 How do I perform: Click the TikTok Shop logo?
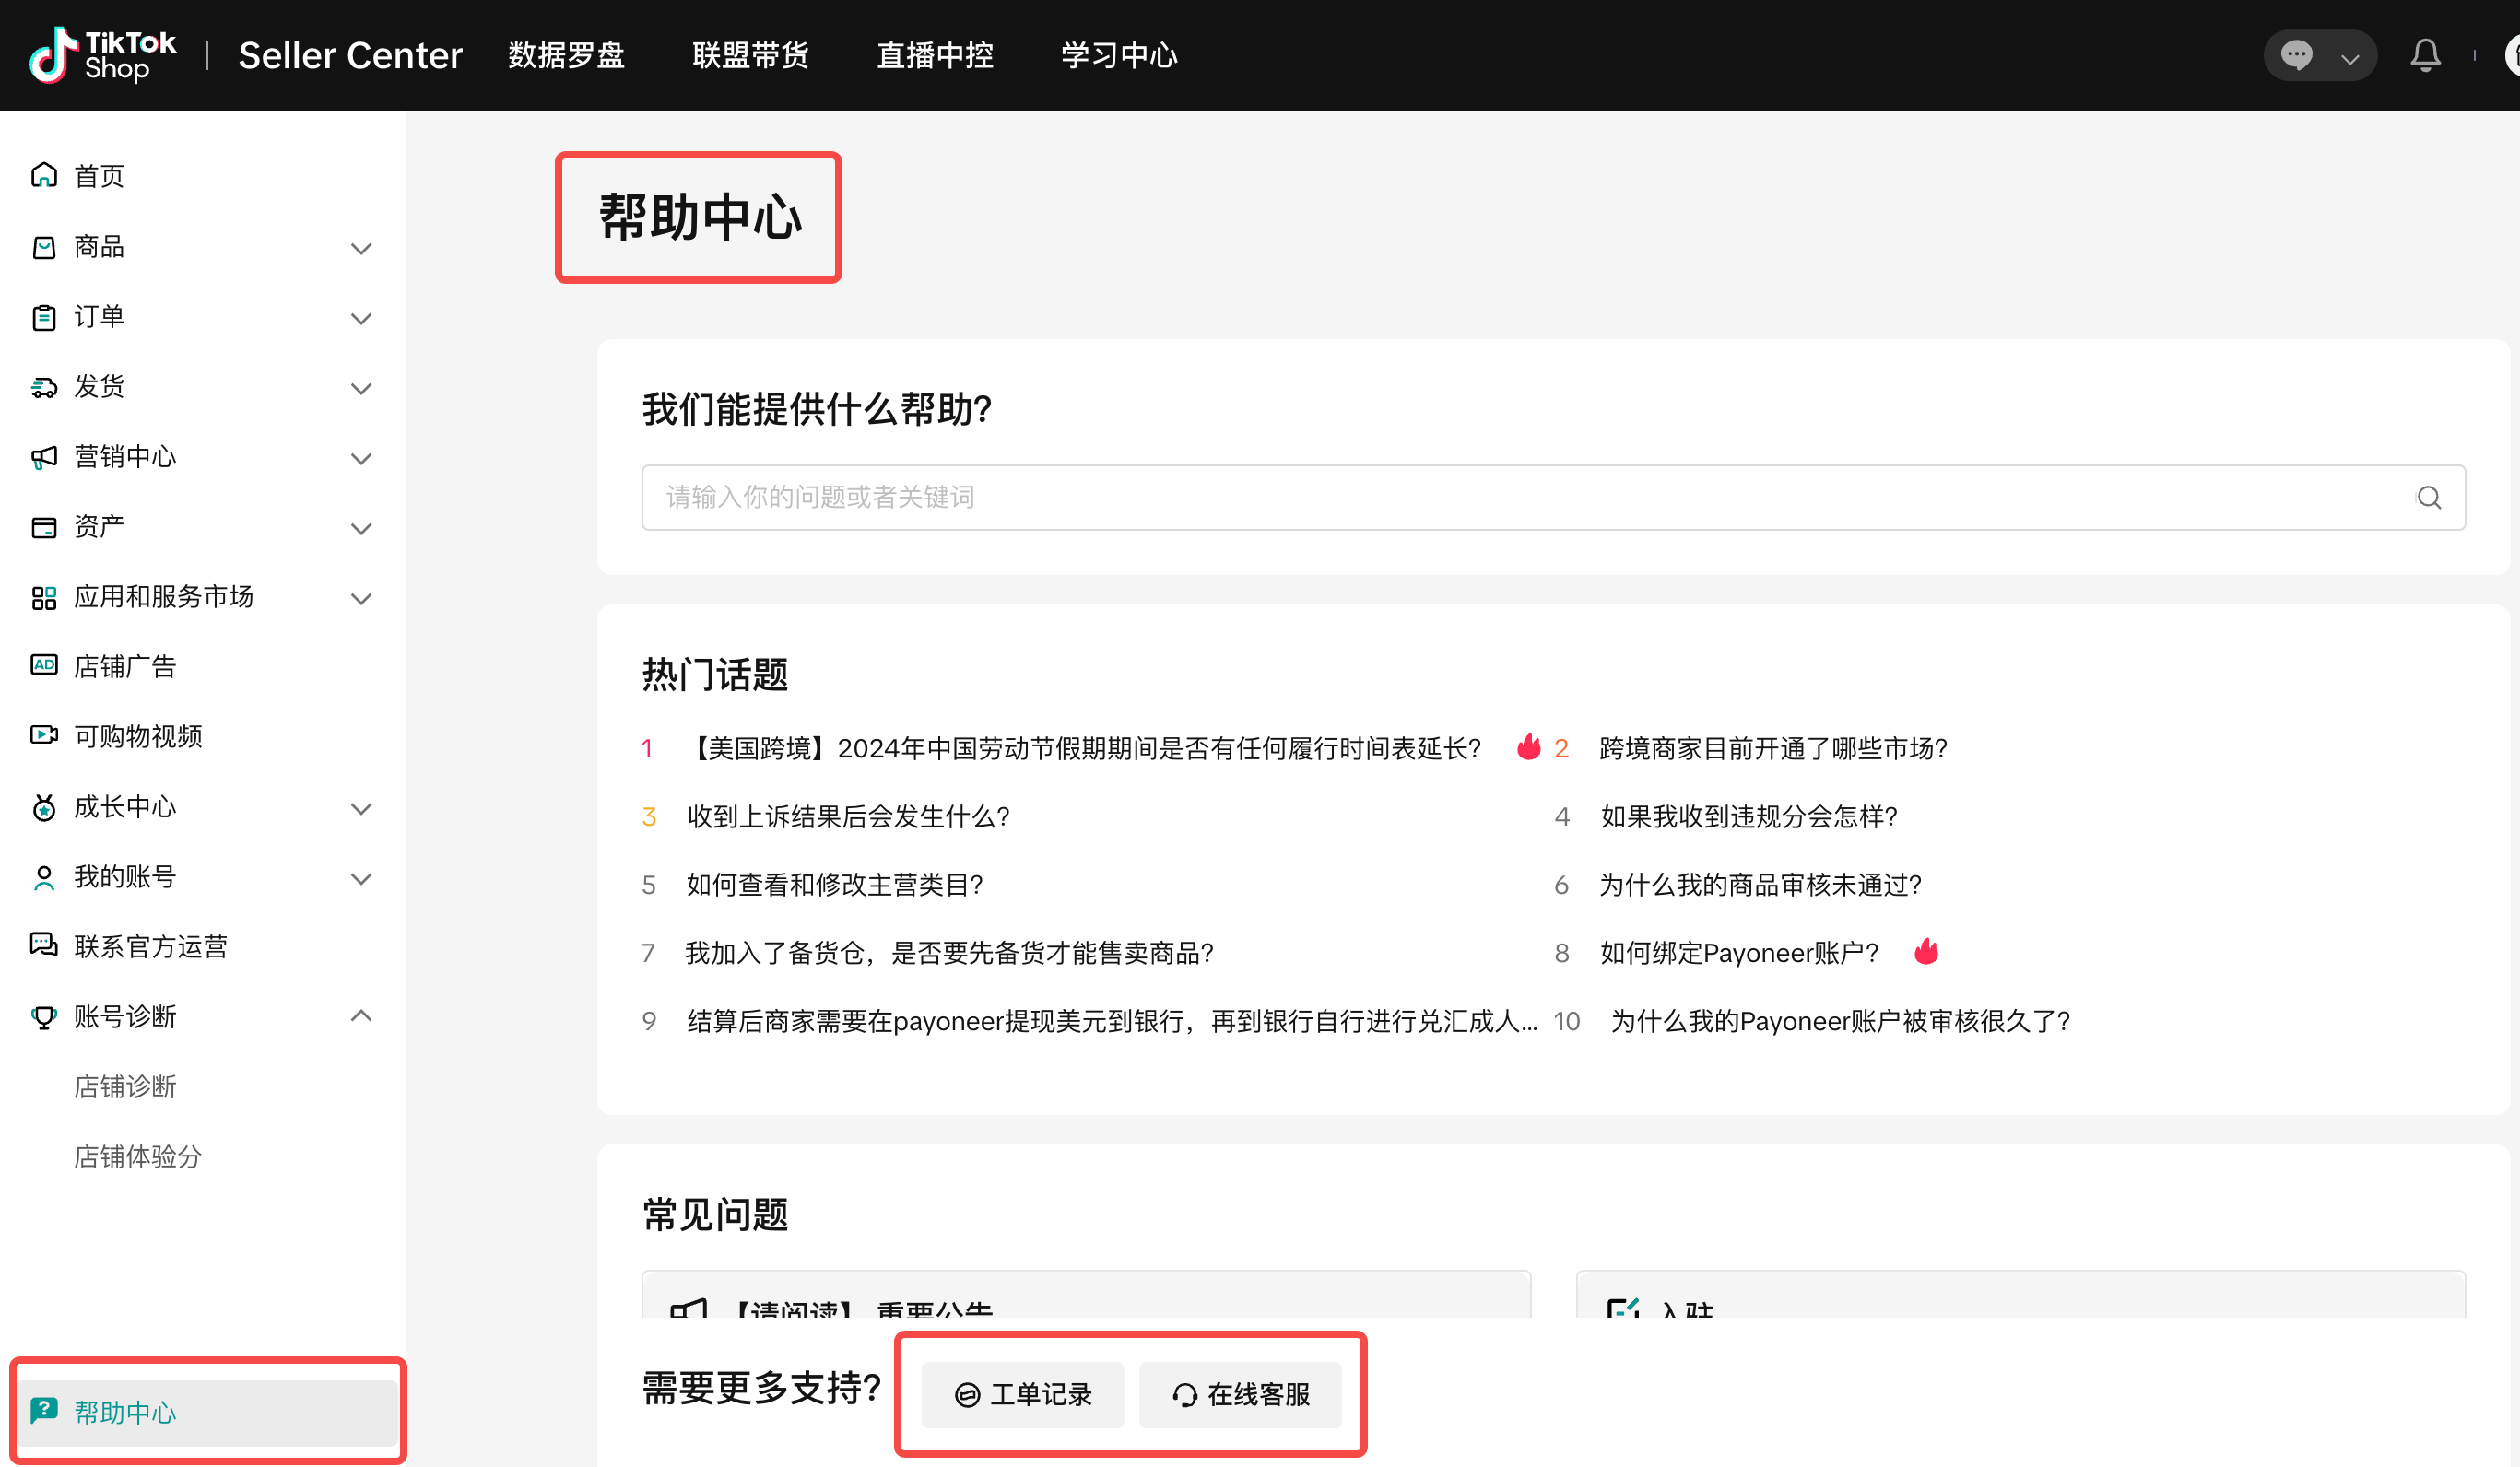coord(103,55)
